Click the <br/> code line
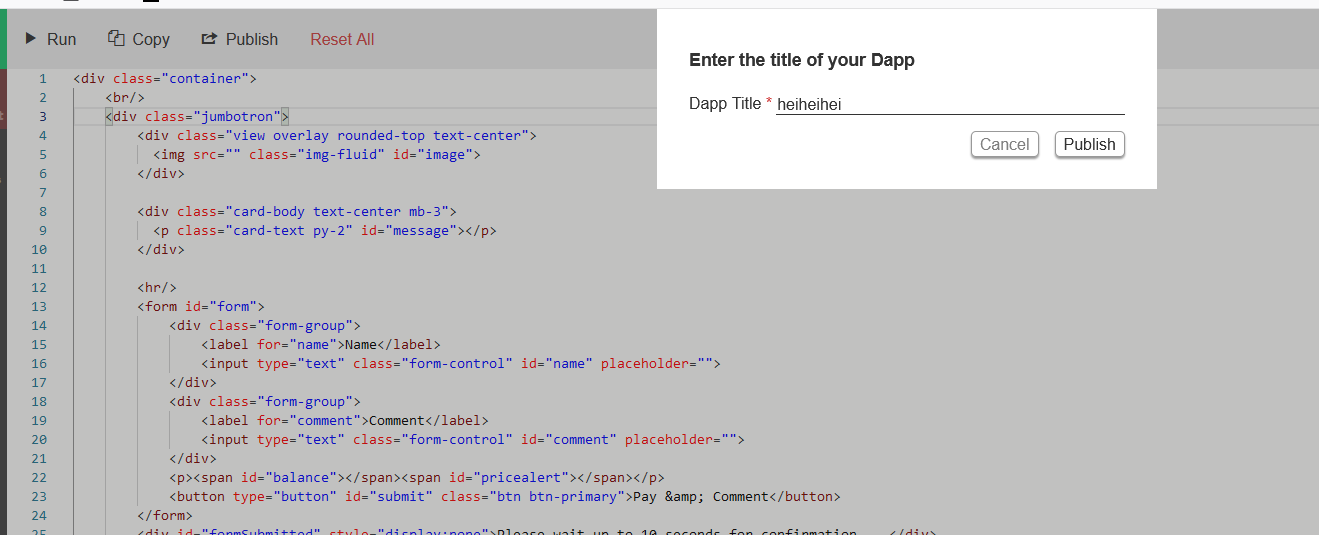1319x535 pixels. [125, 97]
